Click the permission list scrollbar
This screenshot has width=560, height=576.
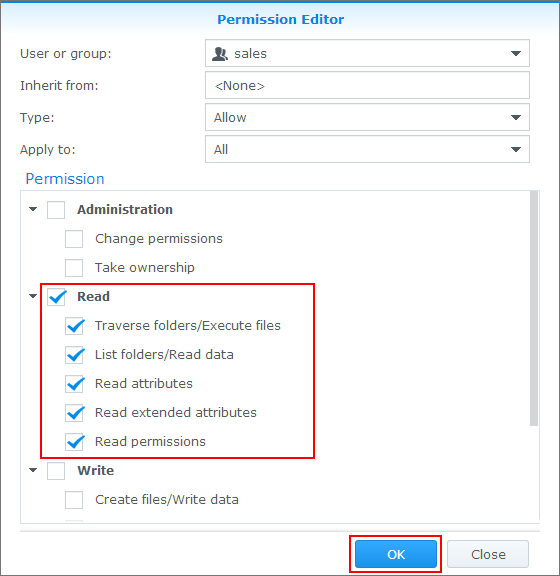point(534,309)
